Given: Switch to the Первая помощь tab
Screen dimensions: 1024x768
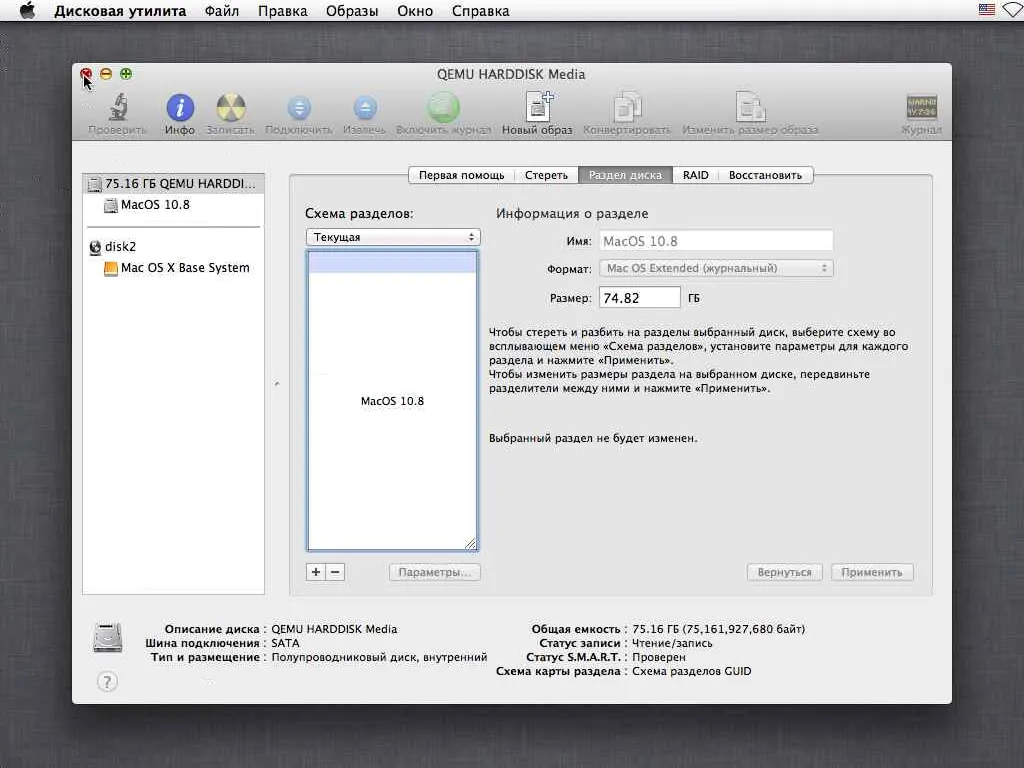Looking at the screenshot, I should (x=462, y=175).
